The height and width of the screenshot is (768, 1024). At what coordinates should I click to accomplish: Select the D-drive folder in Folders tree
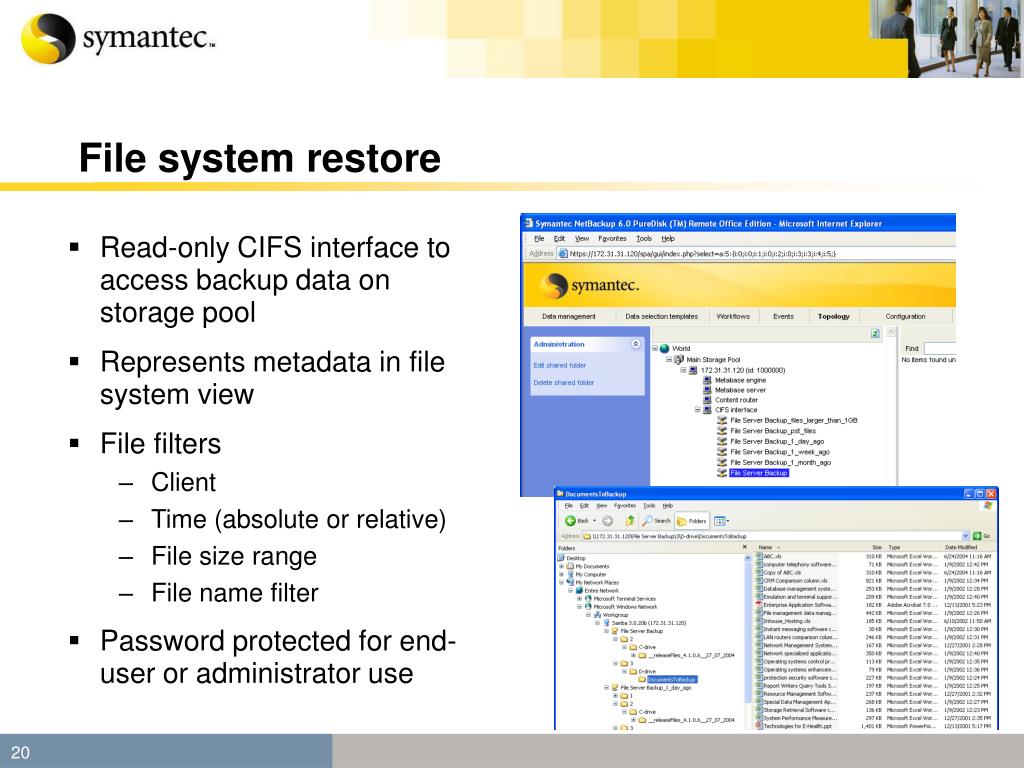(x=647, y=671)
